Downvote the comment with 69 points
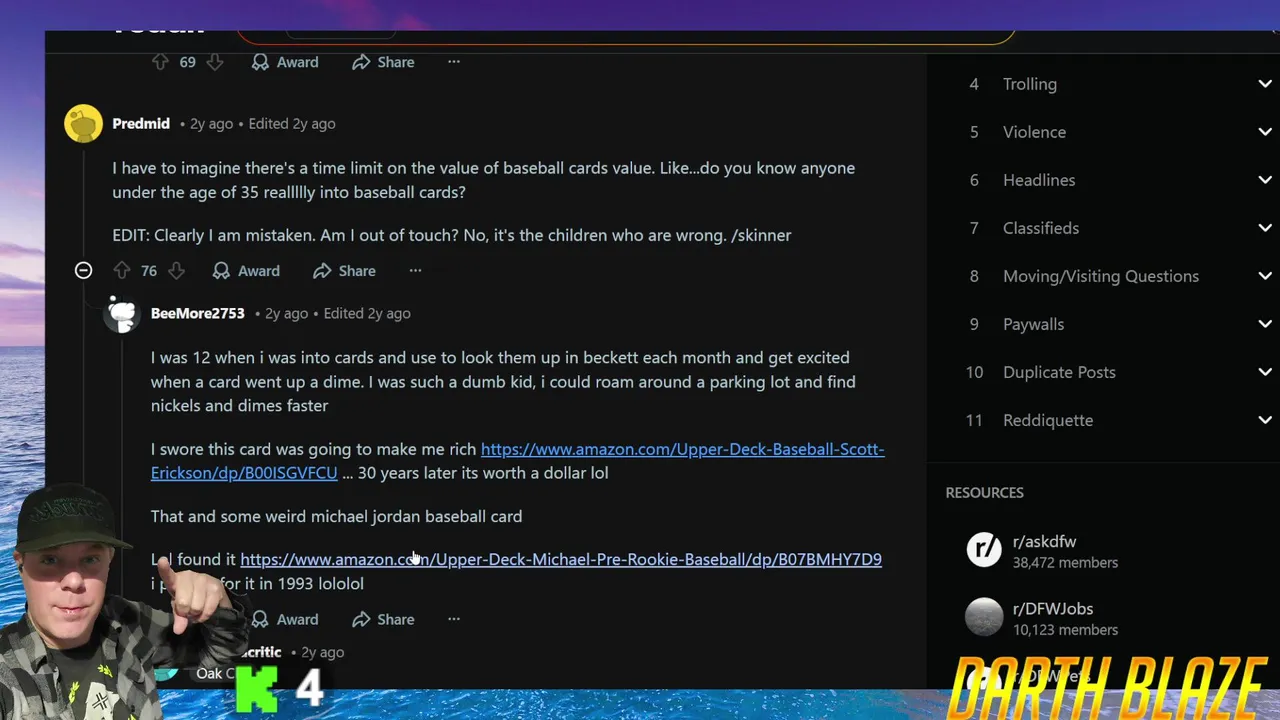The image size is (1280, 720). click(215, 62)
